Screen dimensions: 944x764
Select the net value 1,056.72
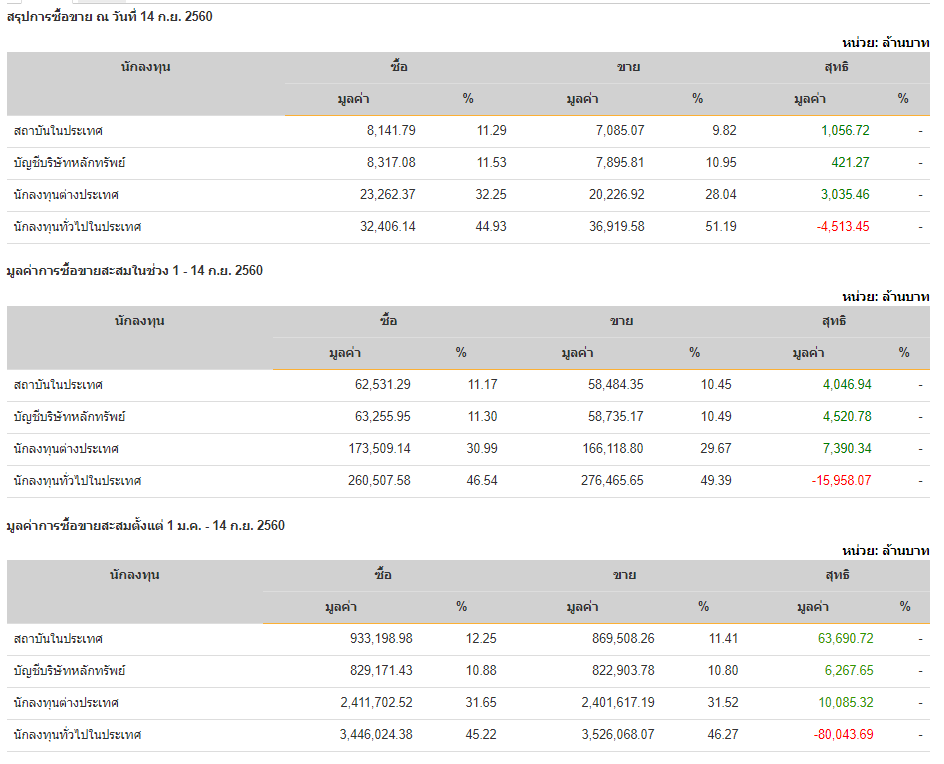[845, 131]
